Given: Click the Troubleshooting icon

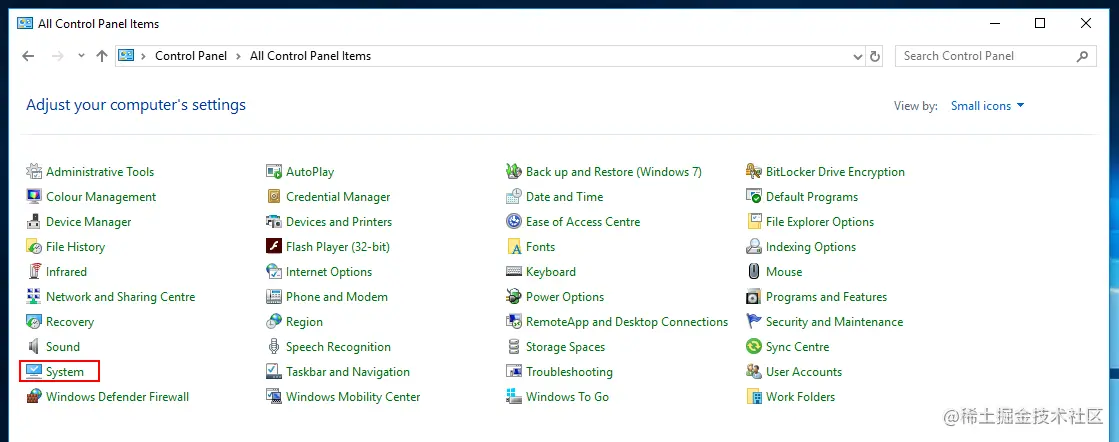Looking at the screenshot, I should 514,372.
